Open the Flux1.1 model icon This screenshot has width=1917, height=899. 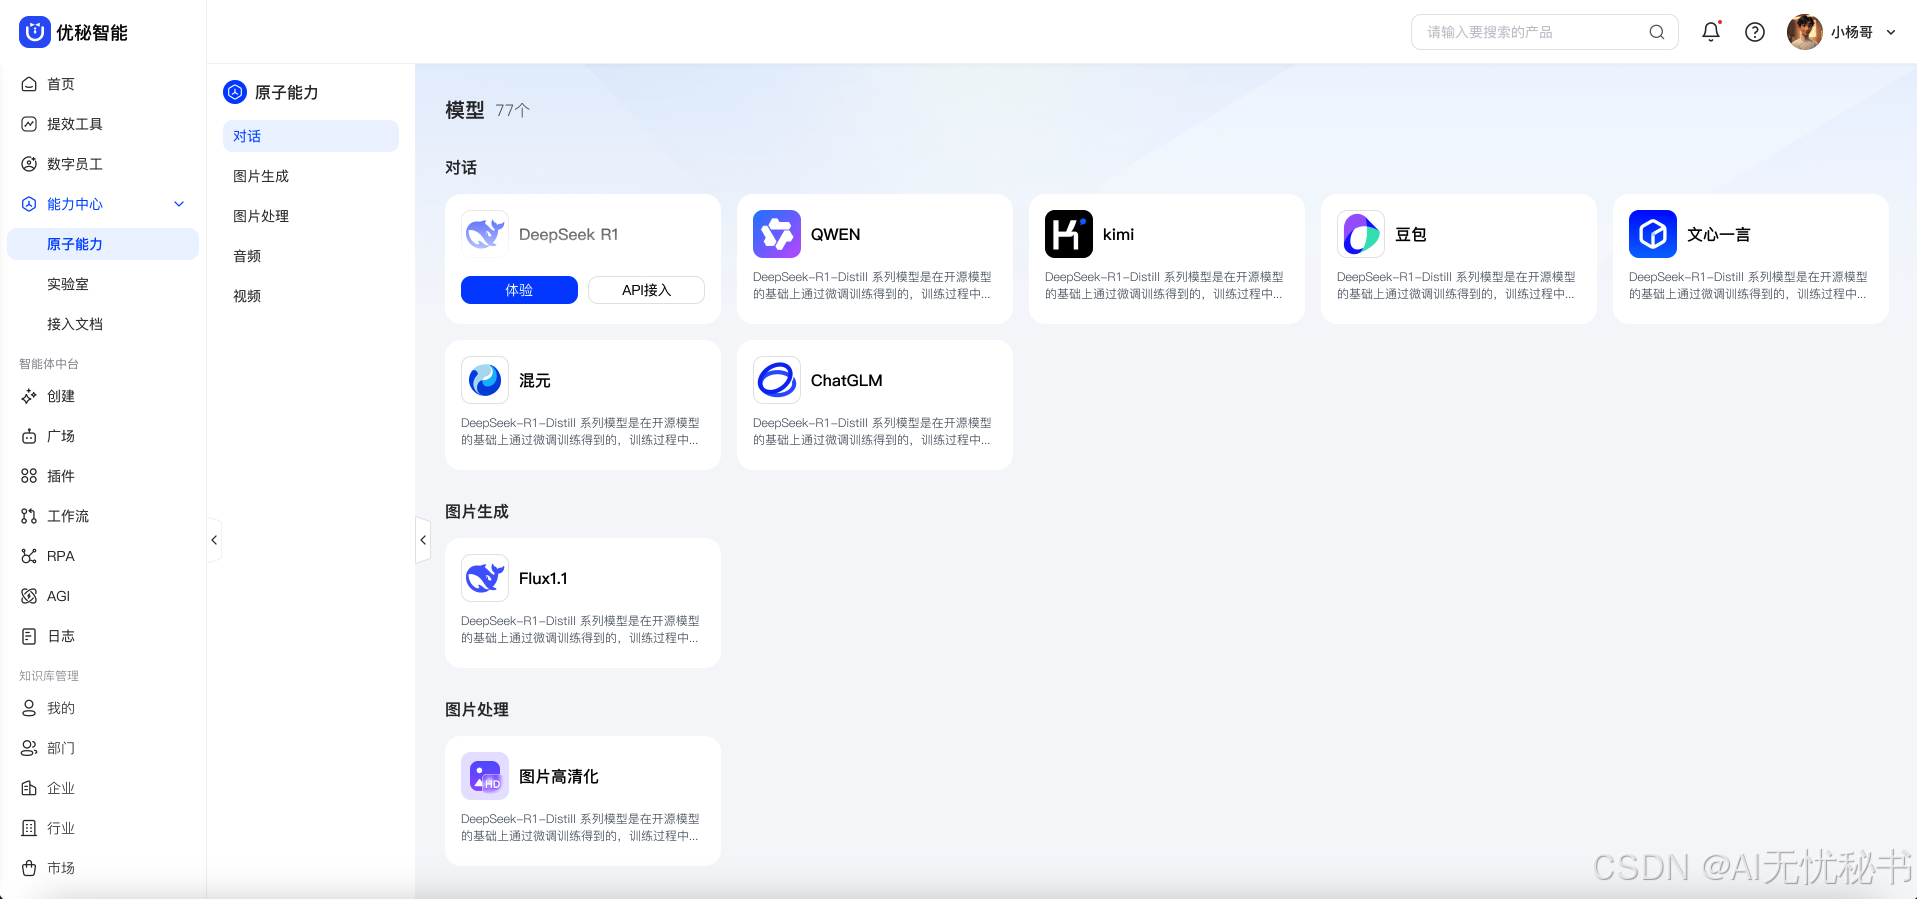(485, 578)
